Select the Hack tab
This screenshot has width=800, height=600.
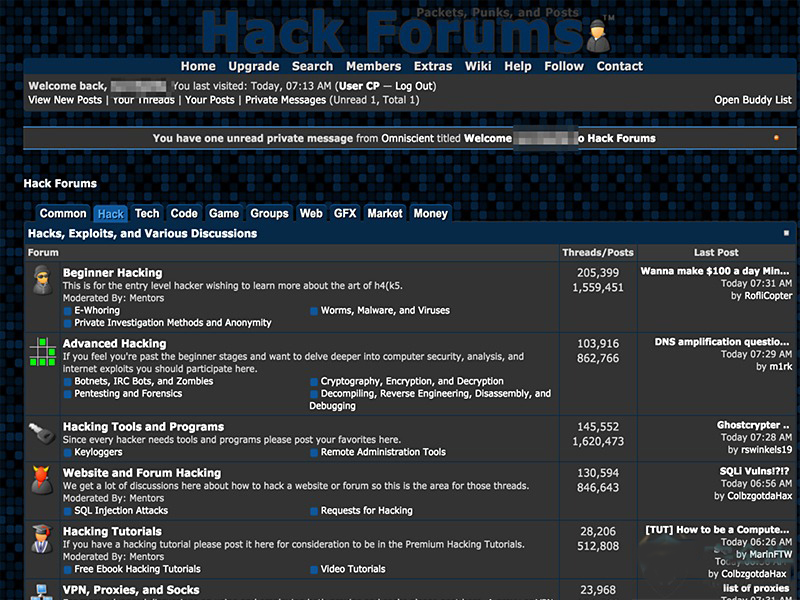point(111,214)
